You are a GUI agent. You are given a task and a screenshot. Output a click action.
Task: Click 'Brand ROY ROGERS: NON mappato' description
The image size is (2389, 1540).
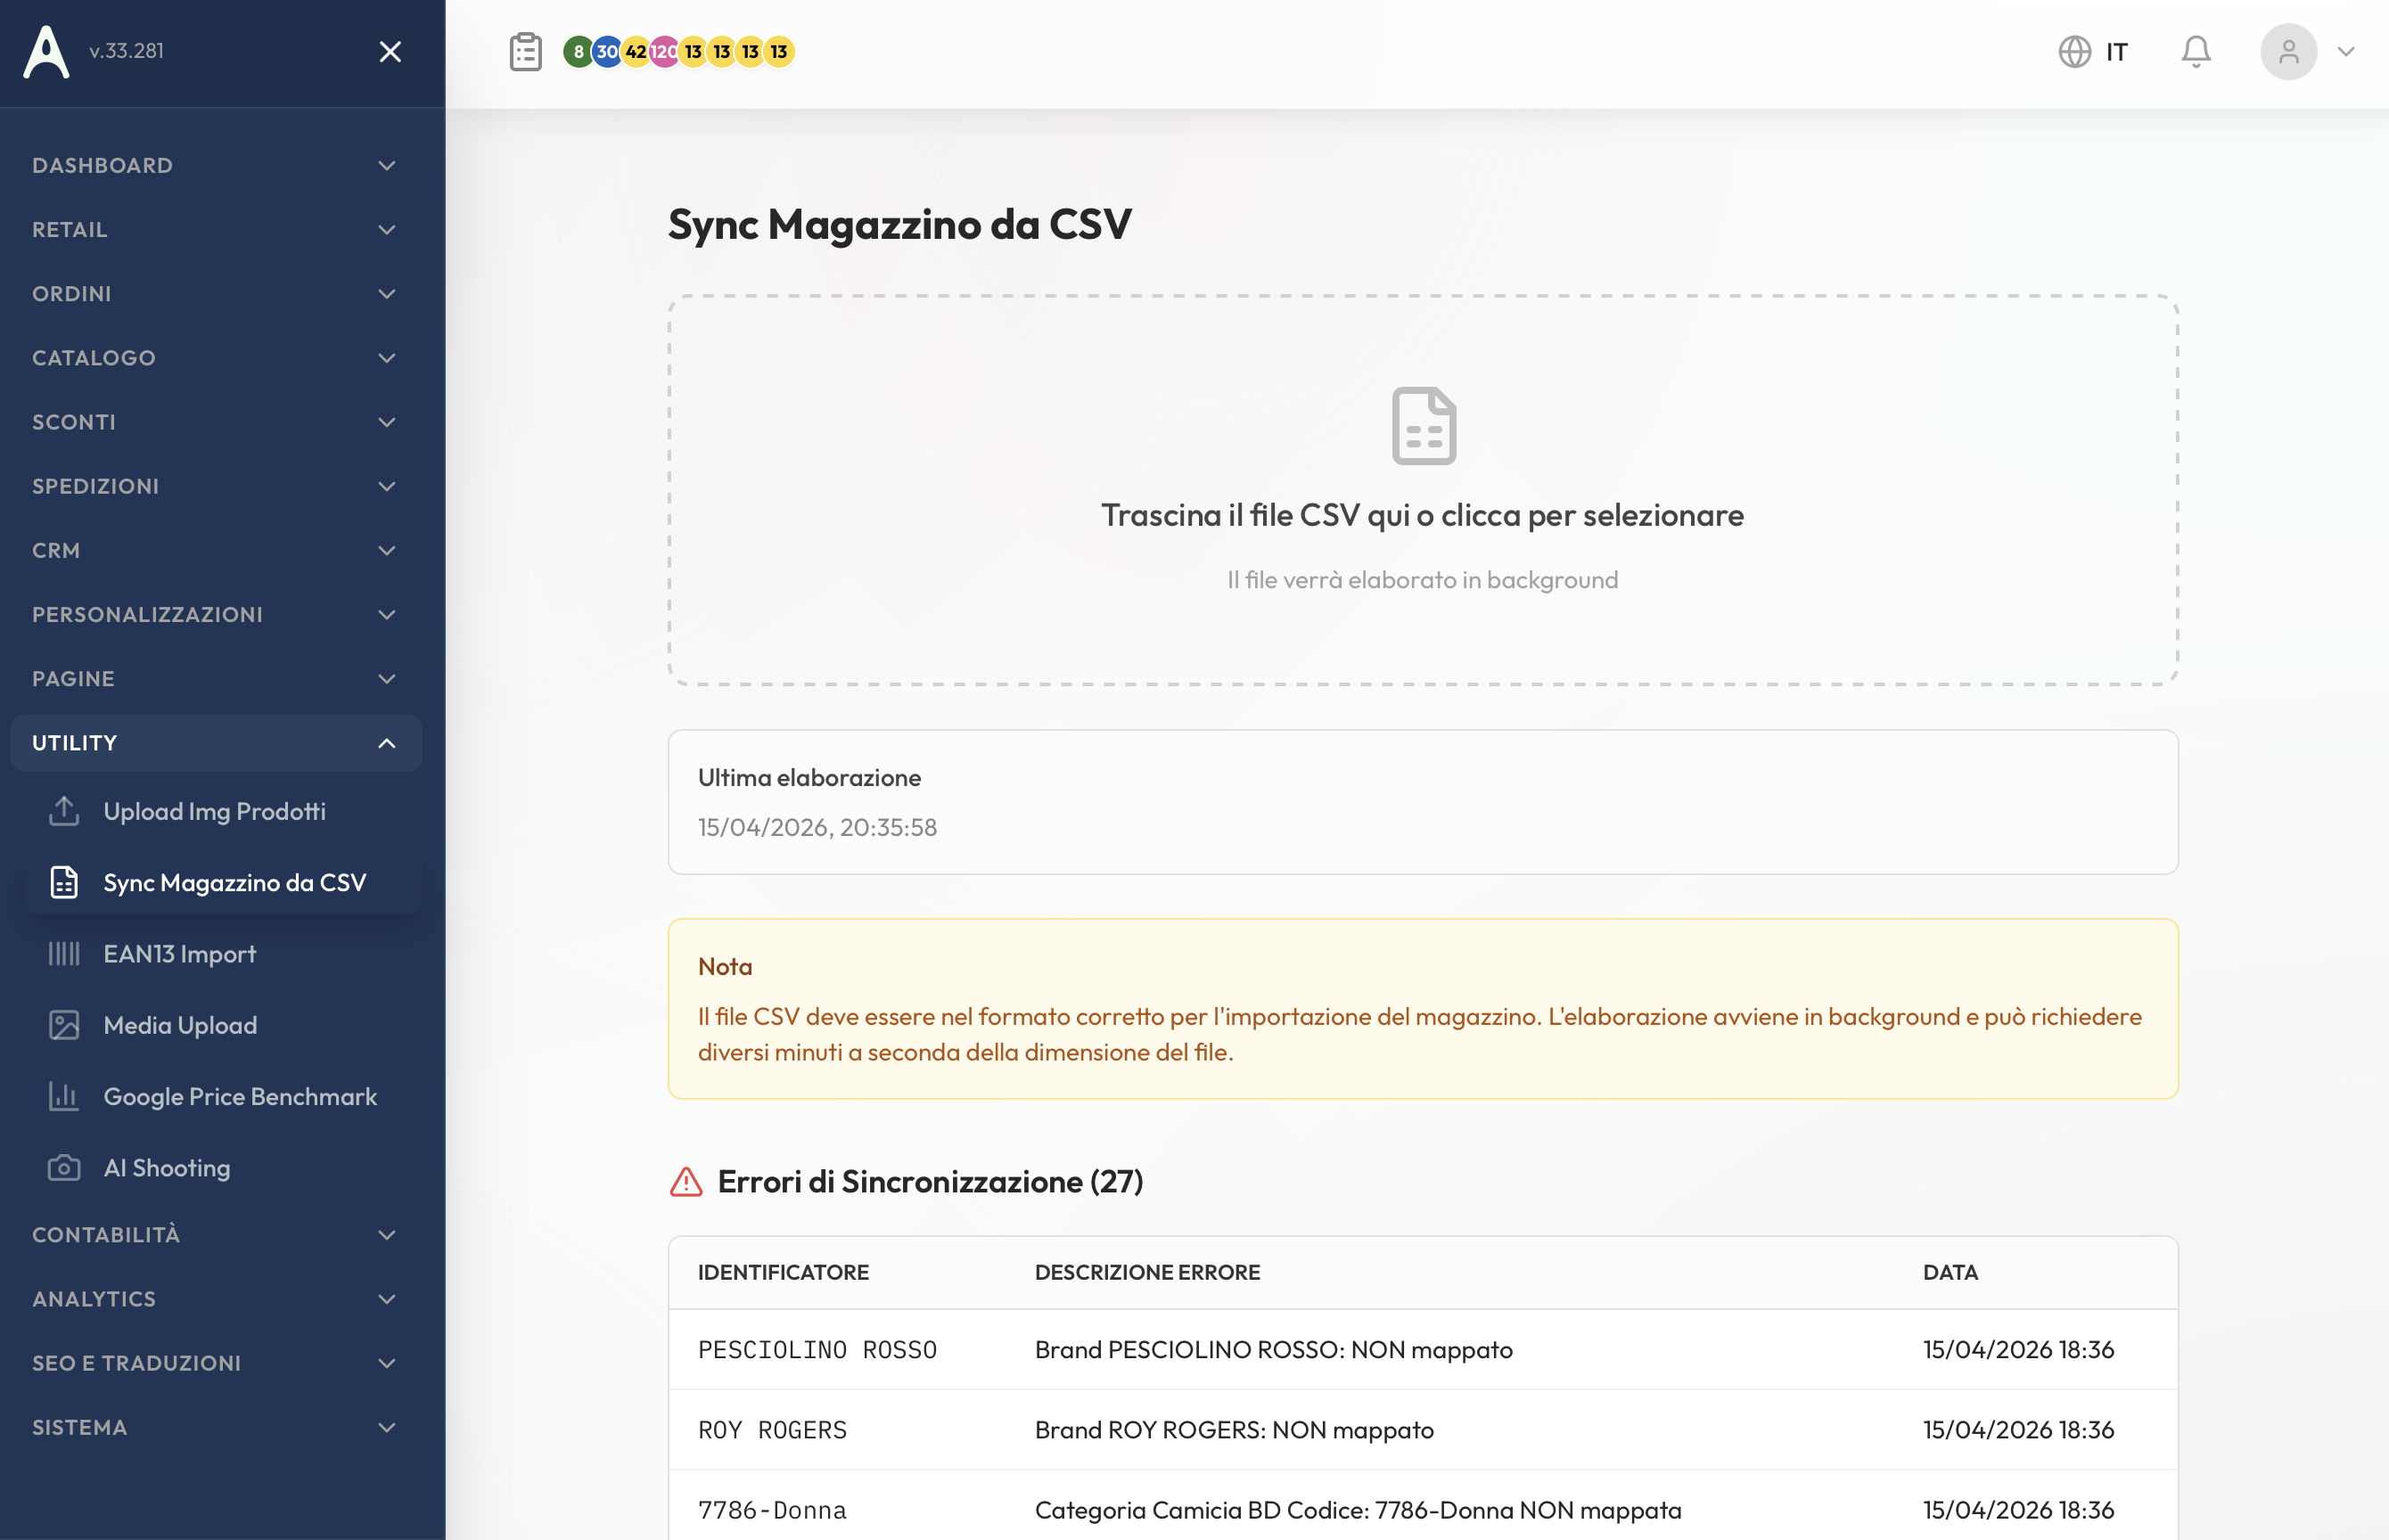click(x=1234, y=1430)
